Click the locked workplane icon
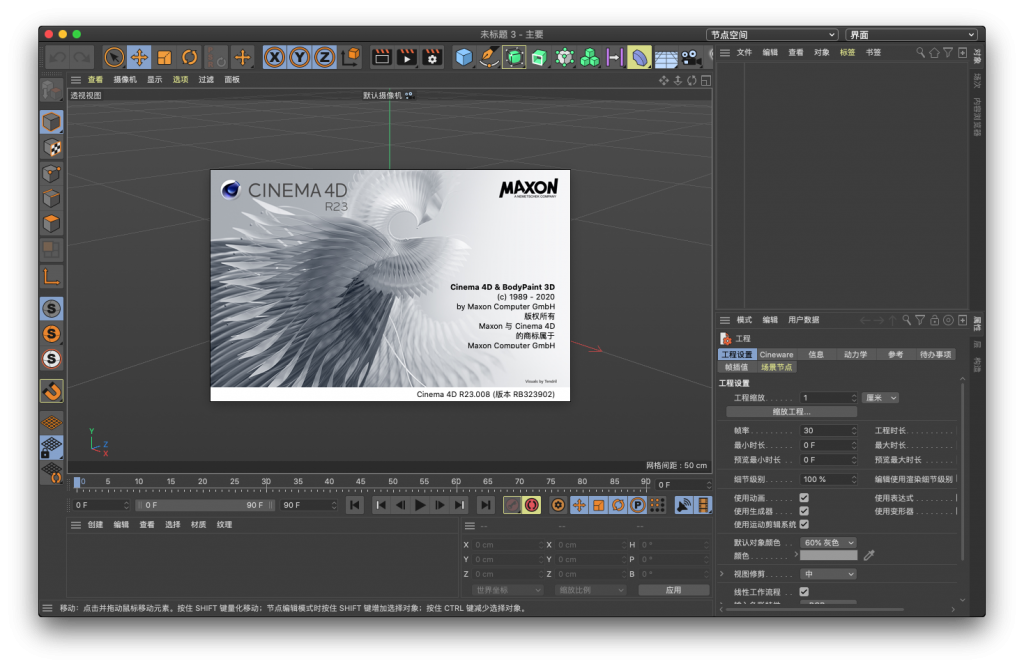Image resolution: width=1024 pixels, height=668 pixels. pyautogui.click(x=52, y=447)
